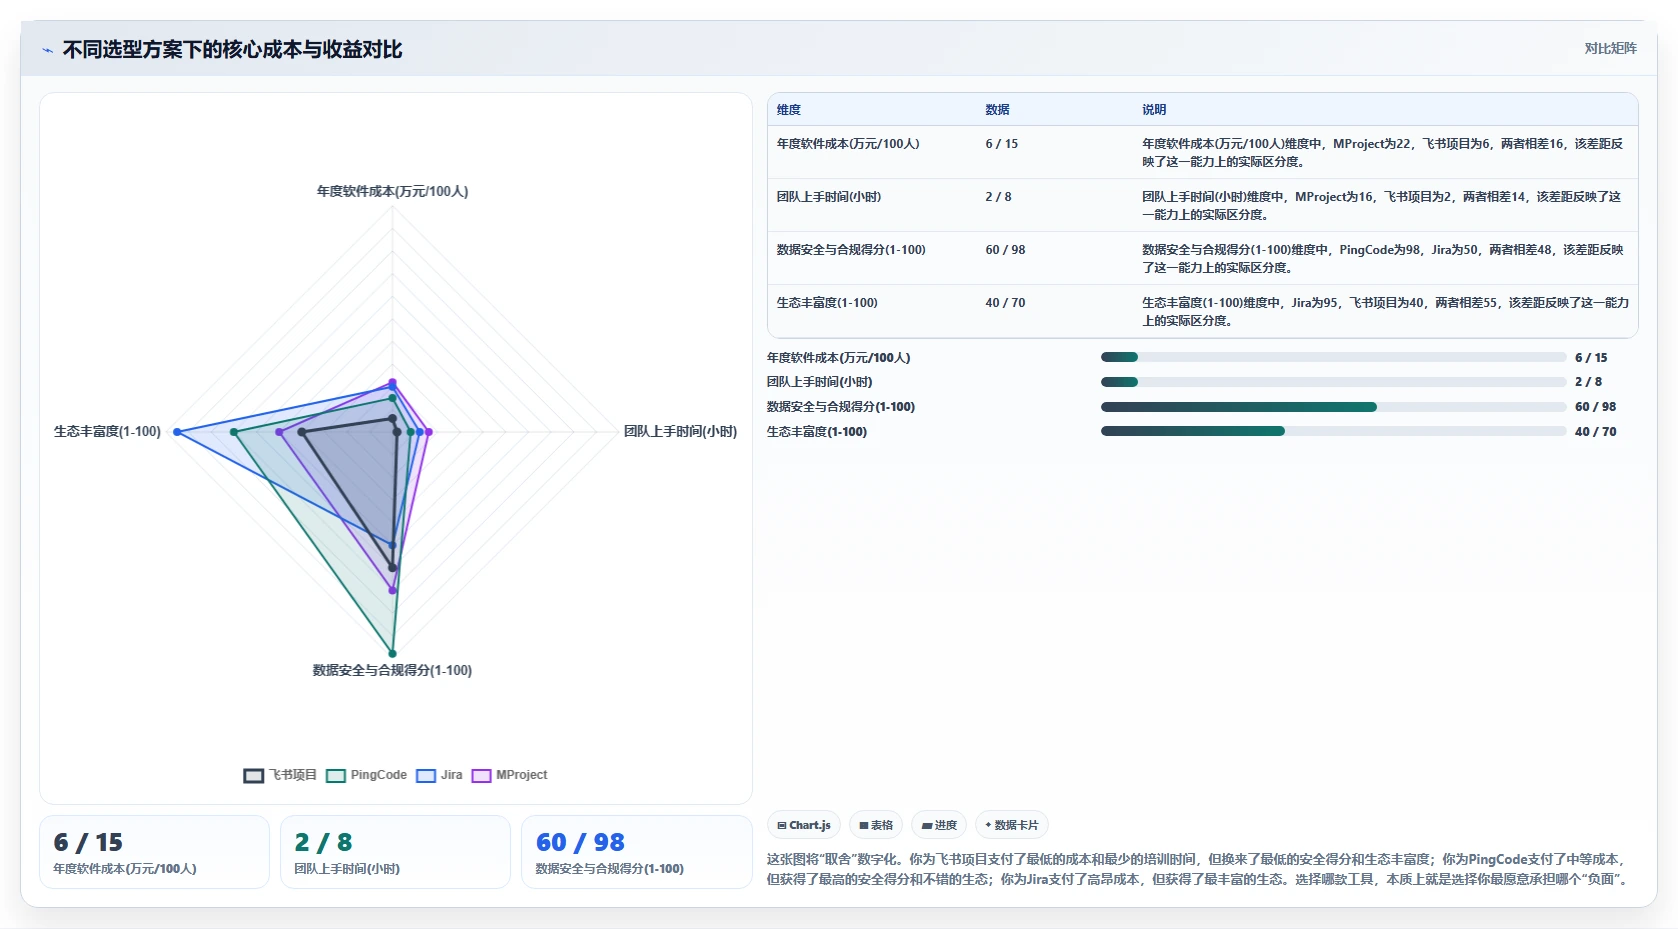
Task: Click the panel title 不同选型方案下的核心成本与收益对比
Action: pyautogui.click(x=232, y=50)
